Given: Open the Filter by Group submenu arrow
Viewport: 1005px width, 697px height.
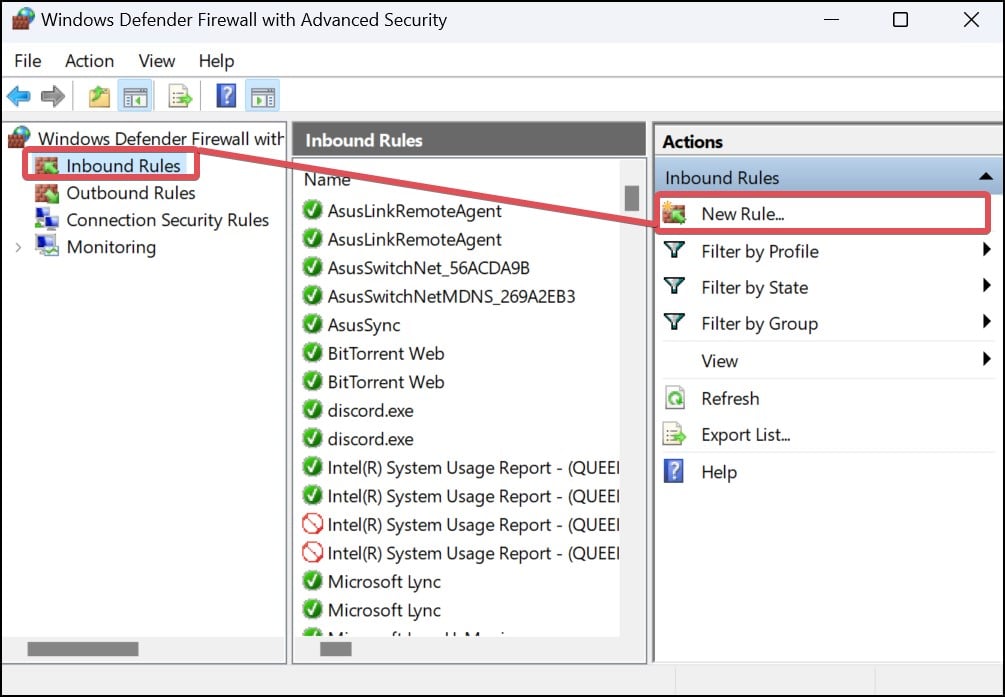Looking at the screenshot, I should (986, 321).
